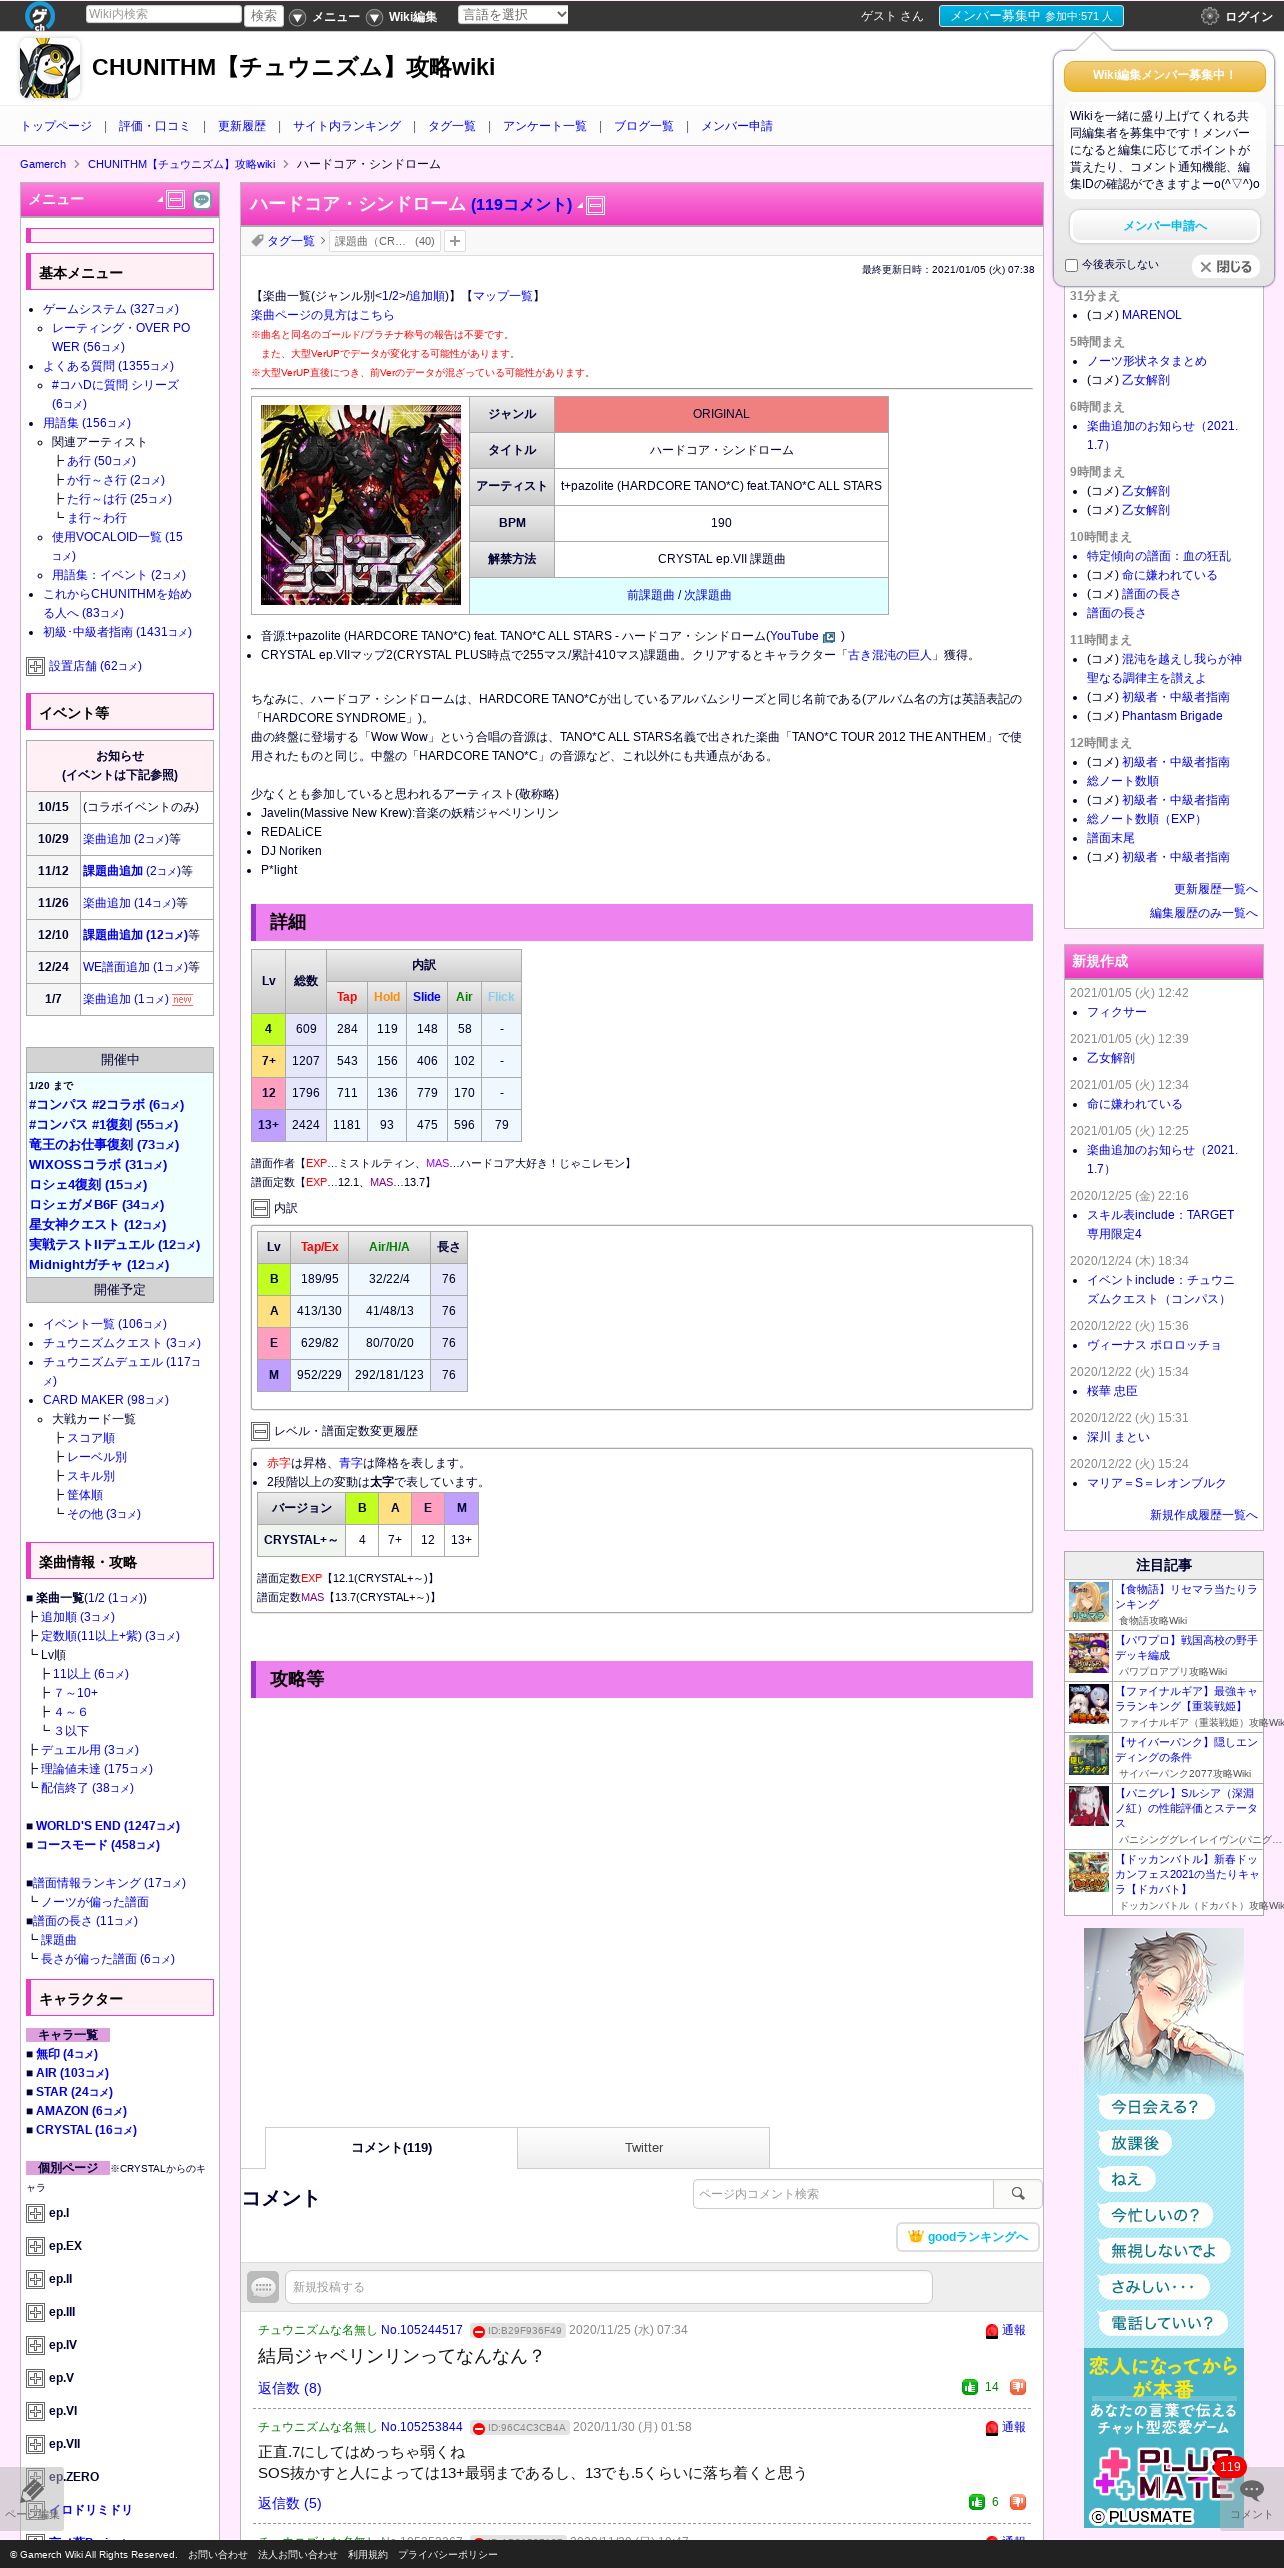
Task: Open the 古き混沌の巨人 character link
Action: (x=890, y=655)
